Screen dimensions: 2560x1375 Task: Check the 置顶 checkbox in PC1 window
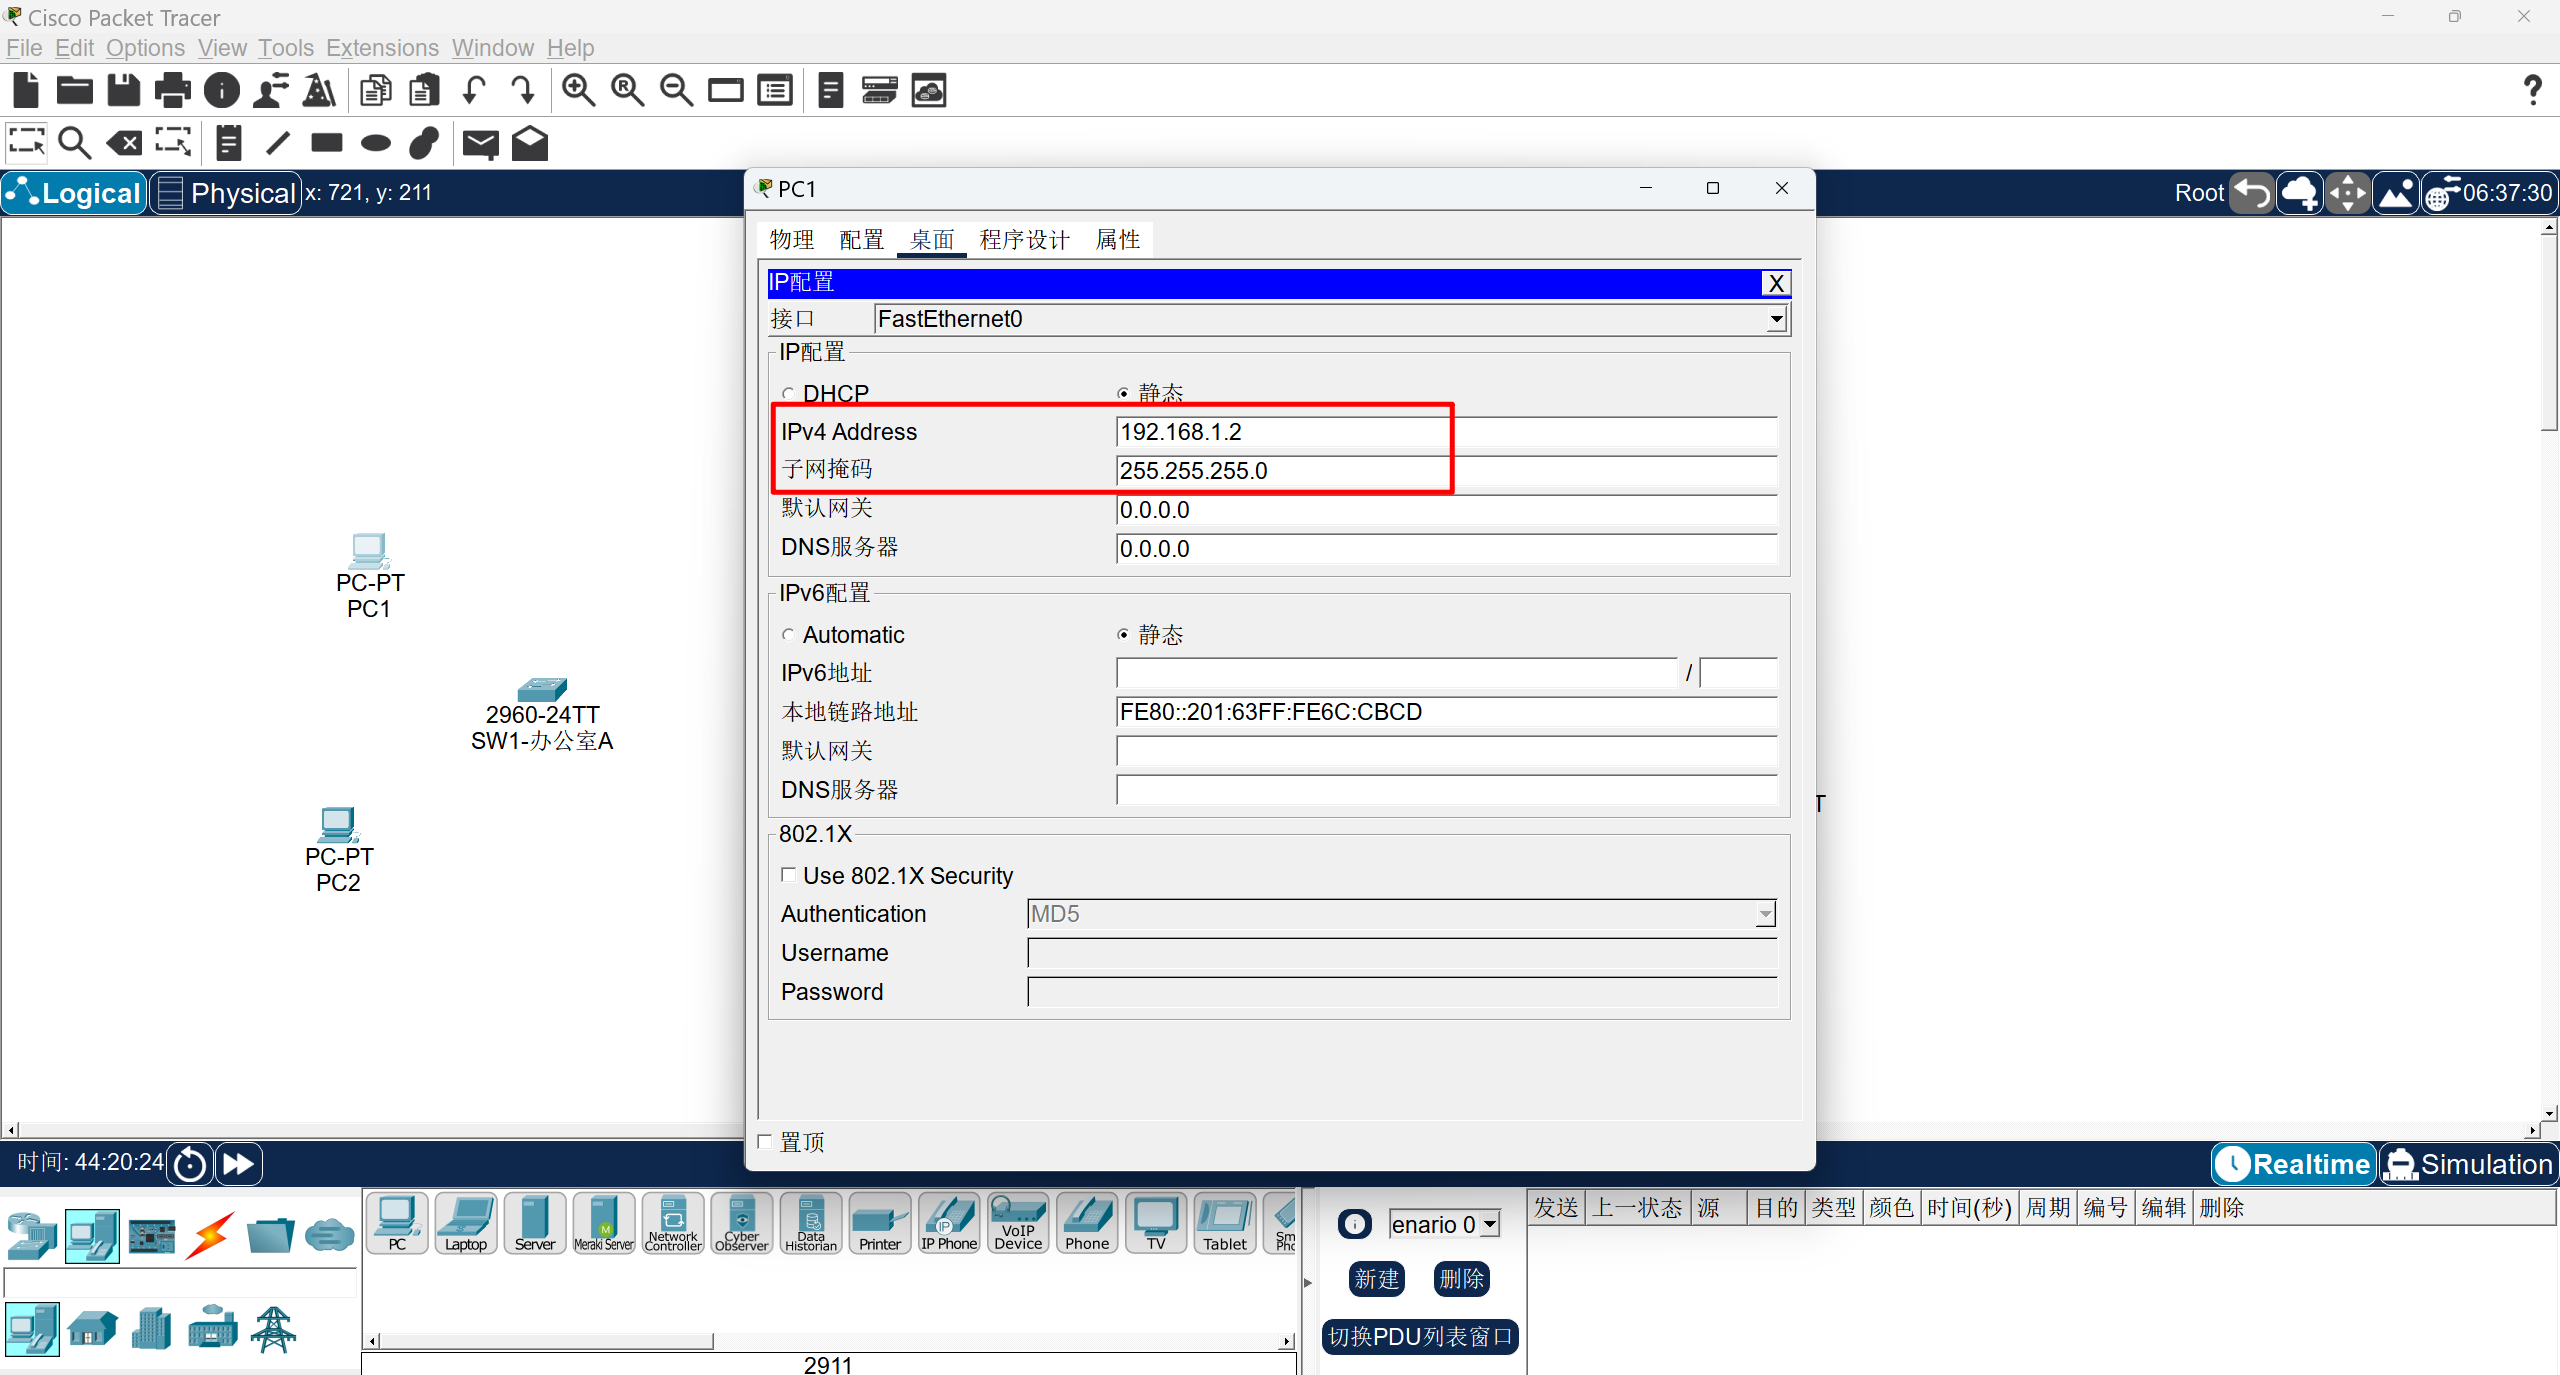click(x=765, y=1142)
